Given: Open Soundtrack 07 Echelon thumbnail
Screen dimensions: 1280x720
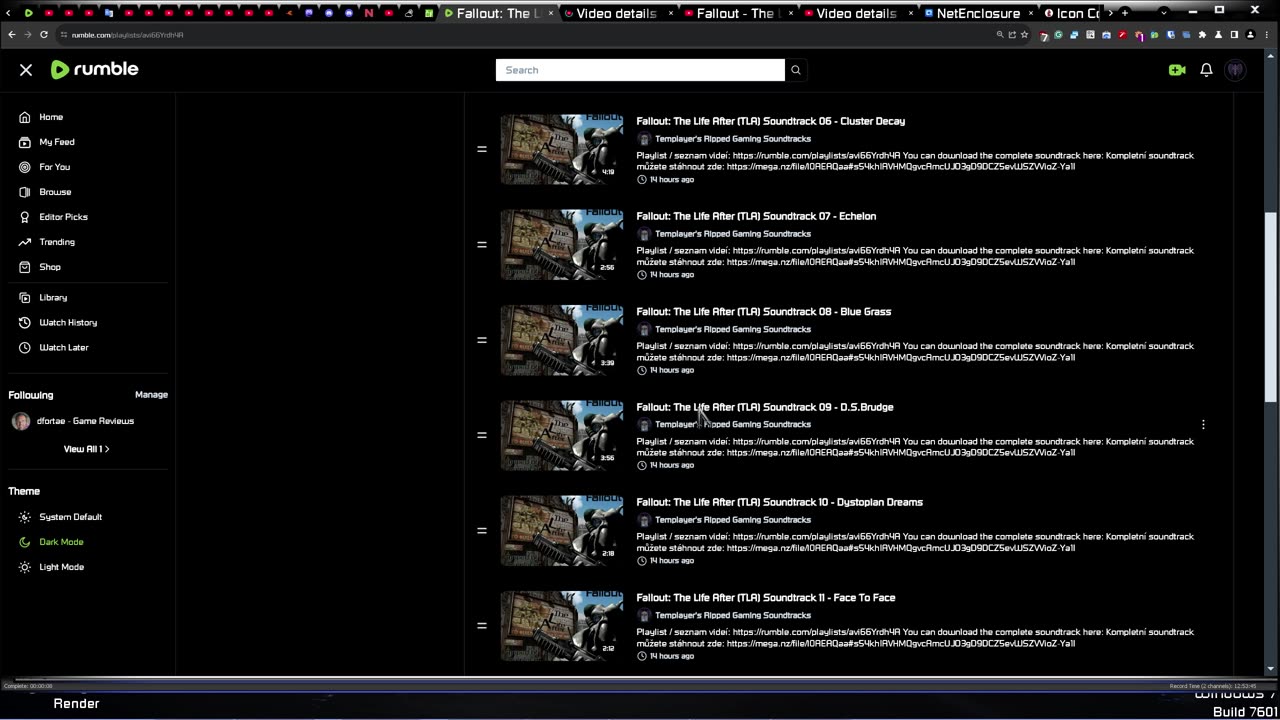Looking at the screenshot, I should [561, 245].
